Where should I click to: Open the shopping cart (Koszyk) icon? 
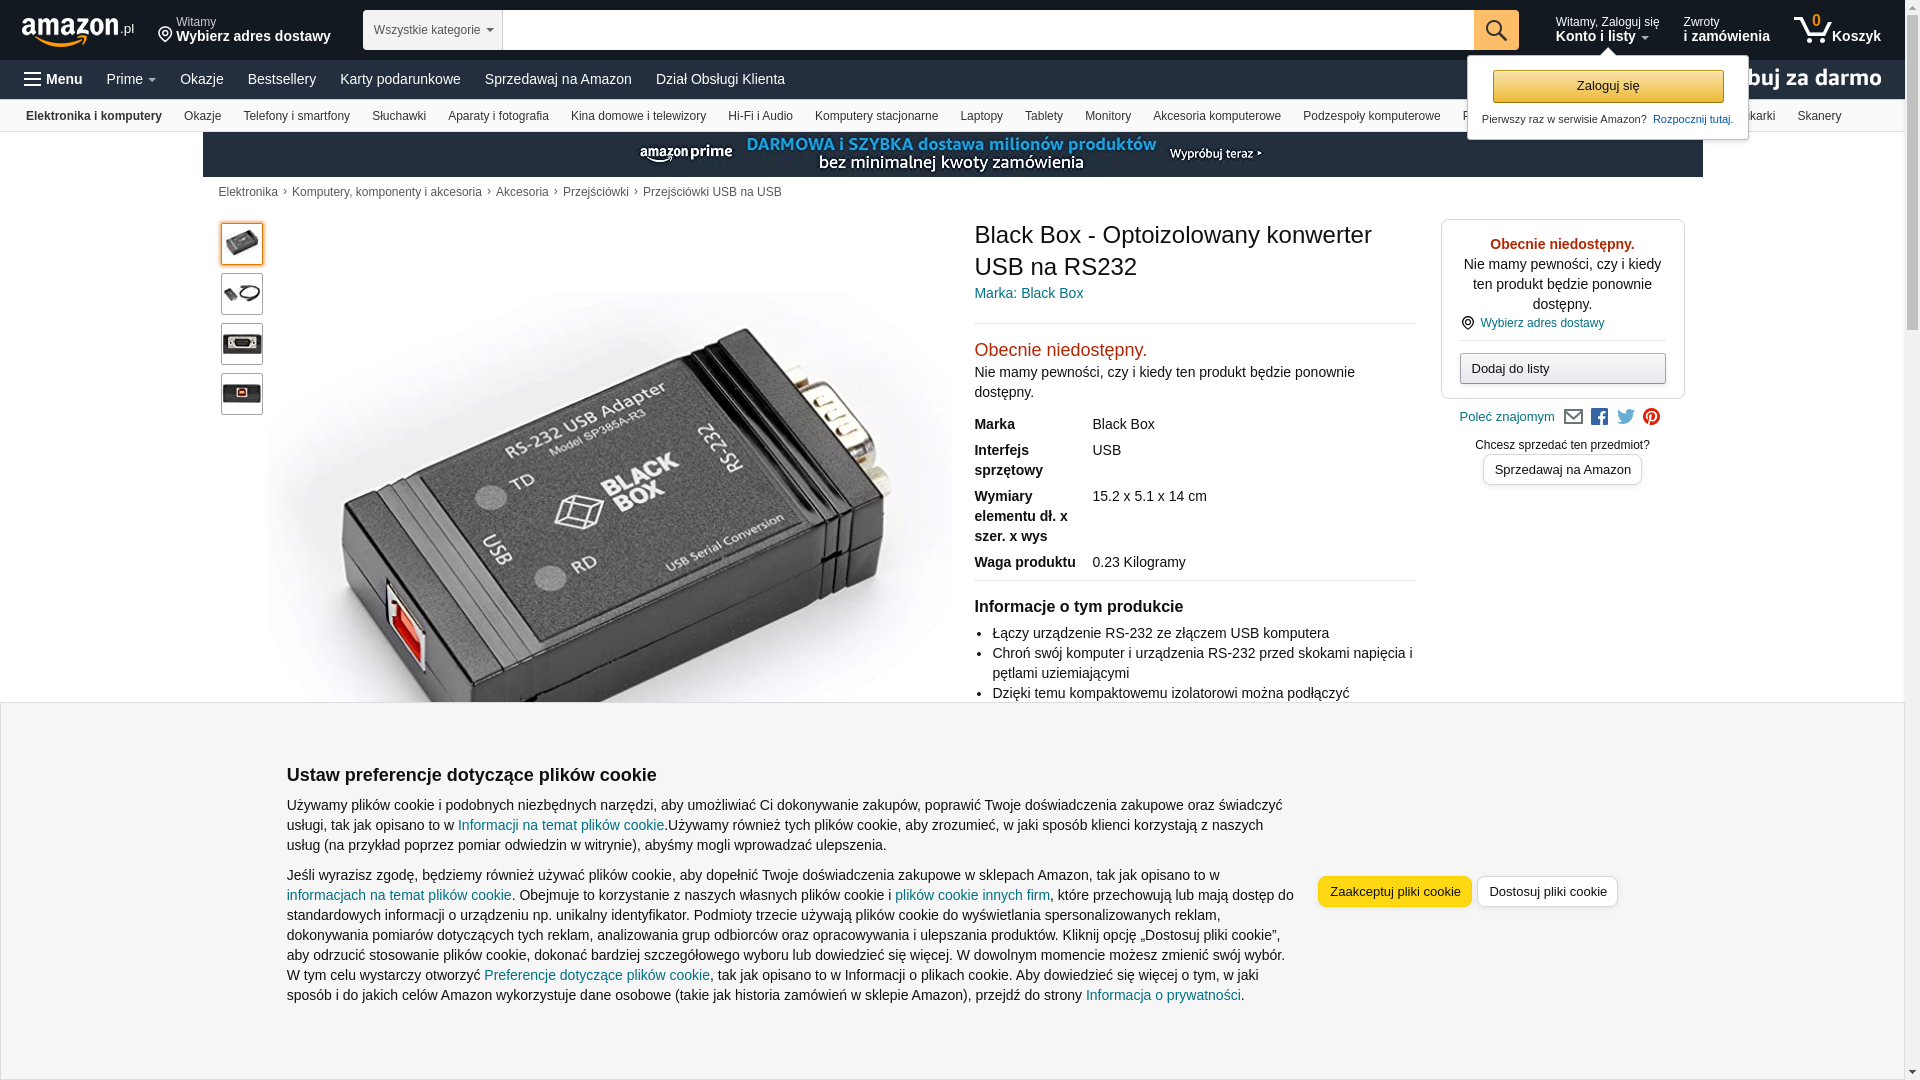pyautogui.click(x=1837, y=30)
